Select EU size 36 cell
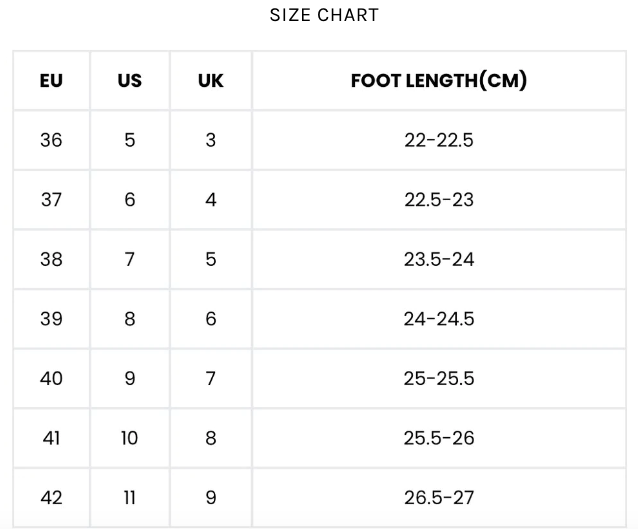Viewport: 638px width, 529px height. 51,140
